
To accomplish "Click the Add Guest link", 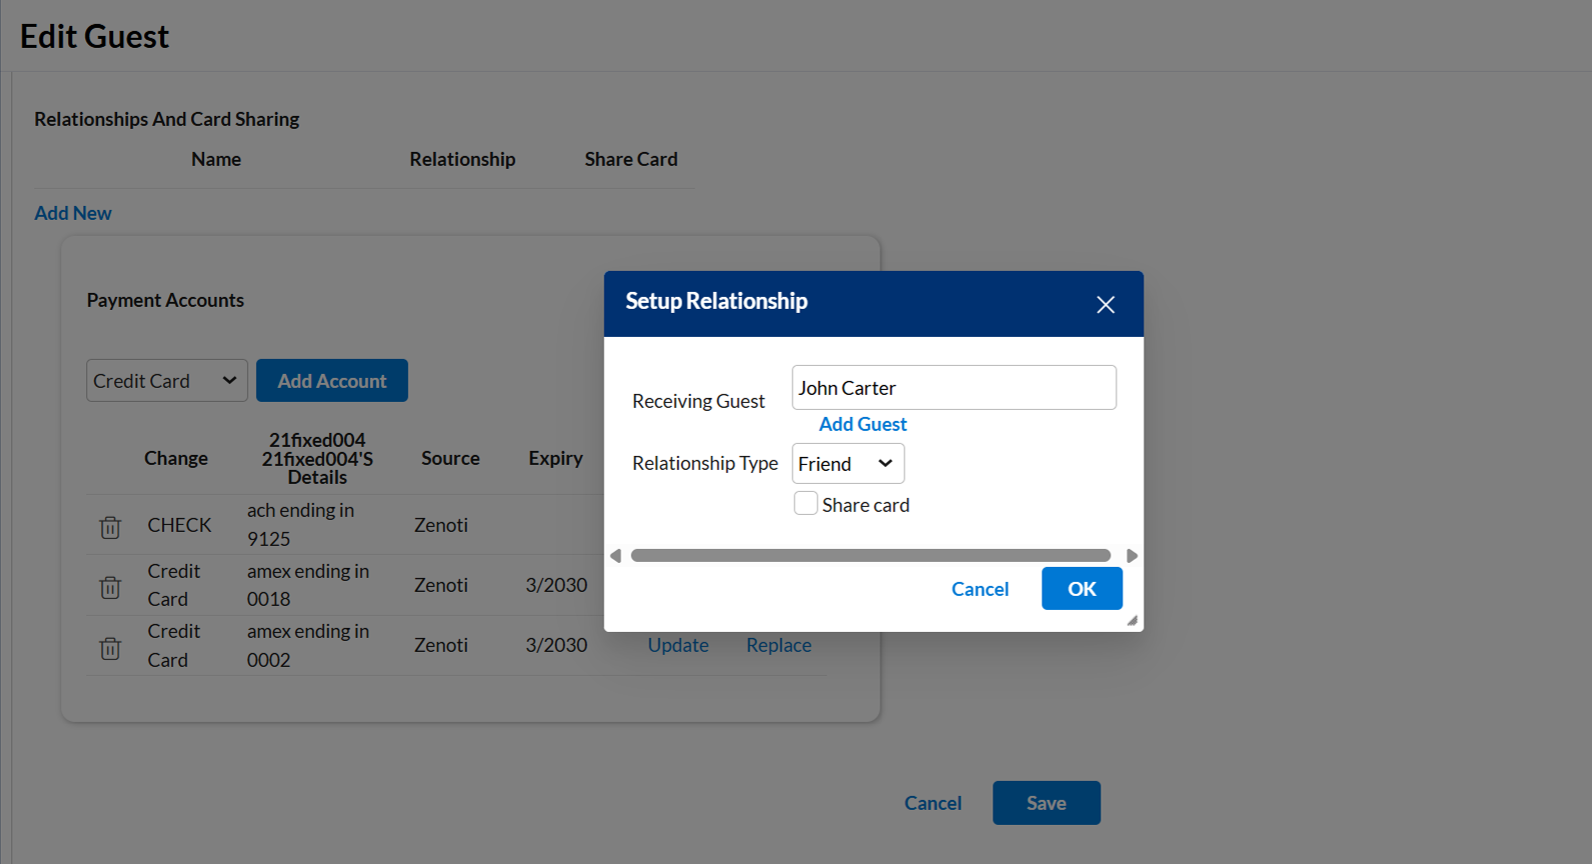I will point(863,424).
